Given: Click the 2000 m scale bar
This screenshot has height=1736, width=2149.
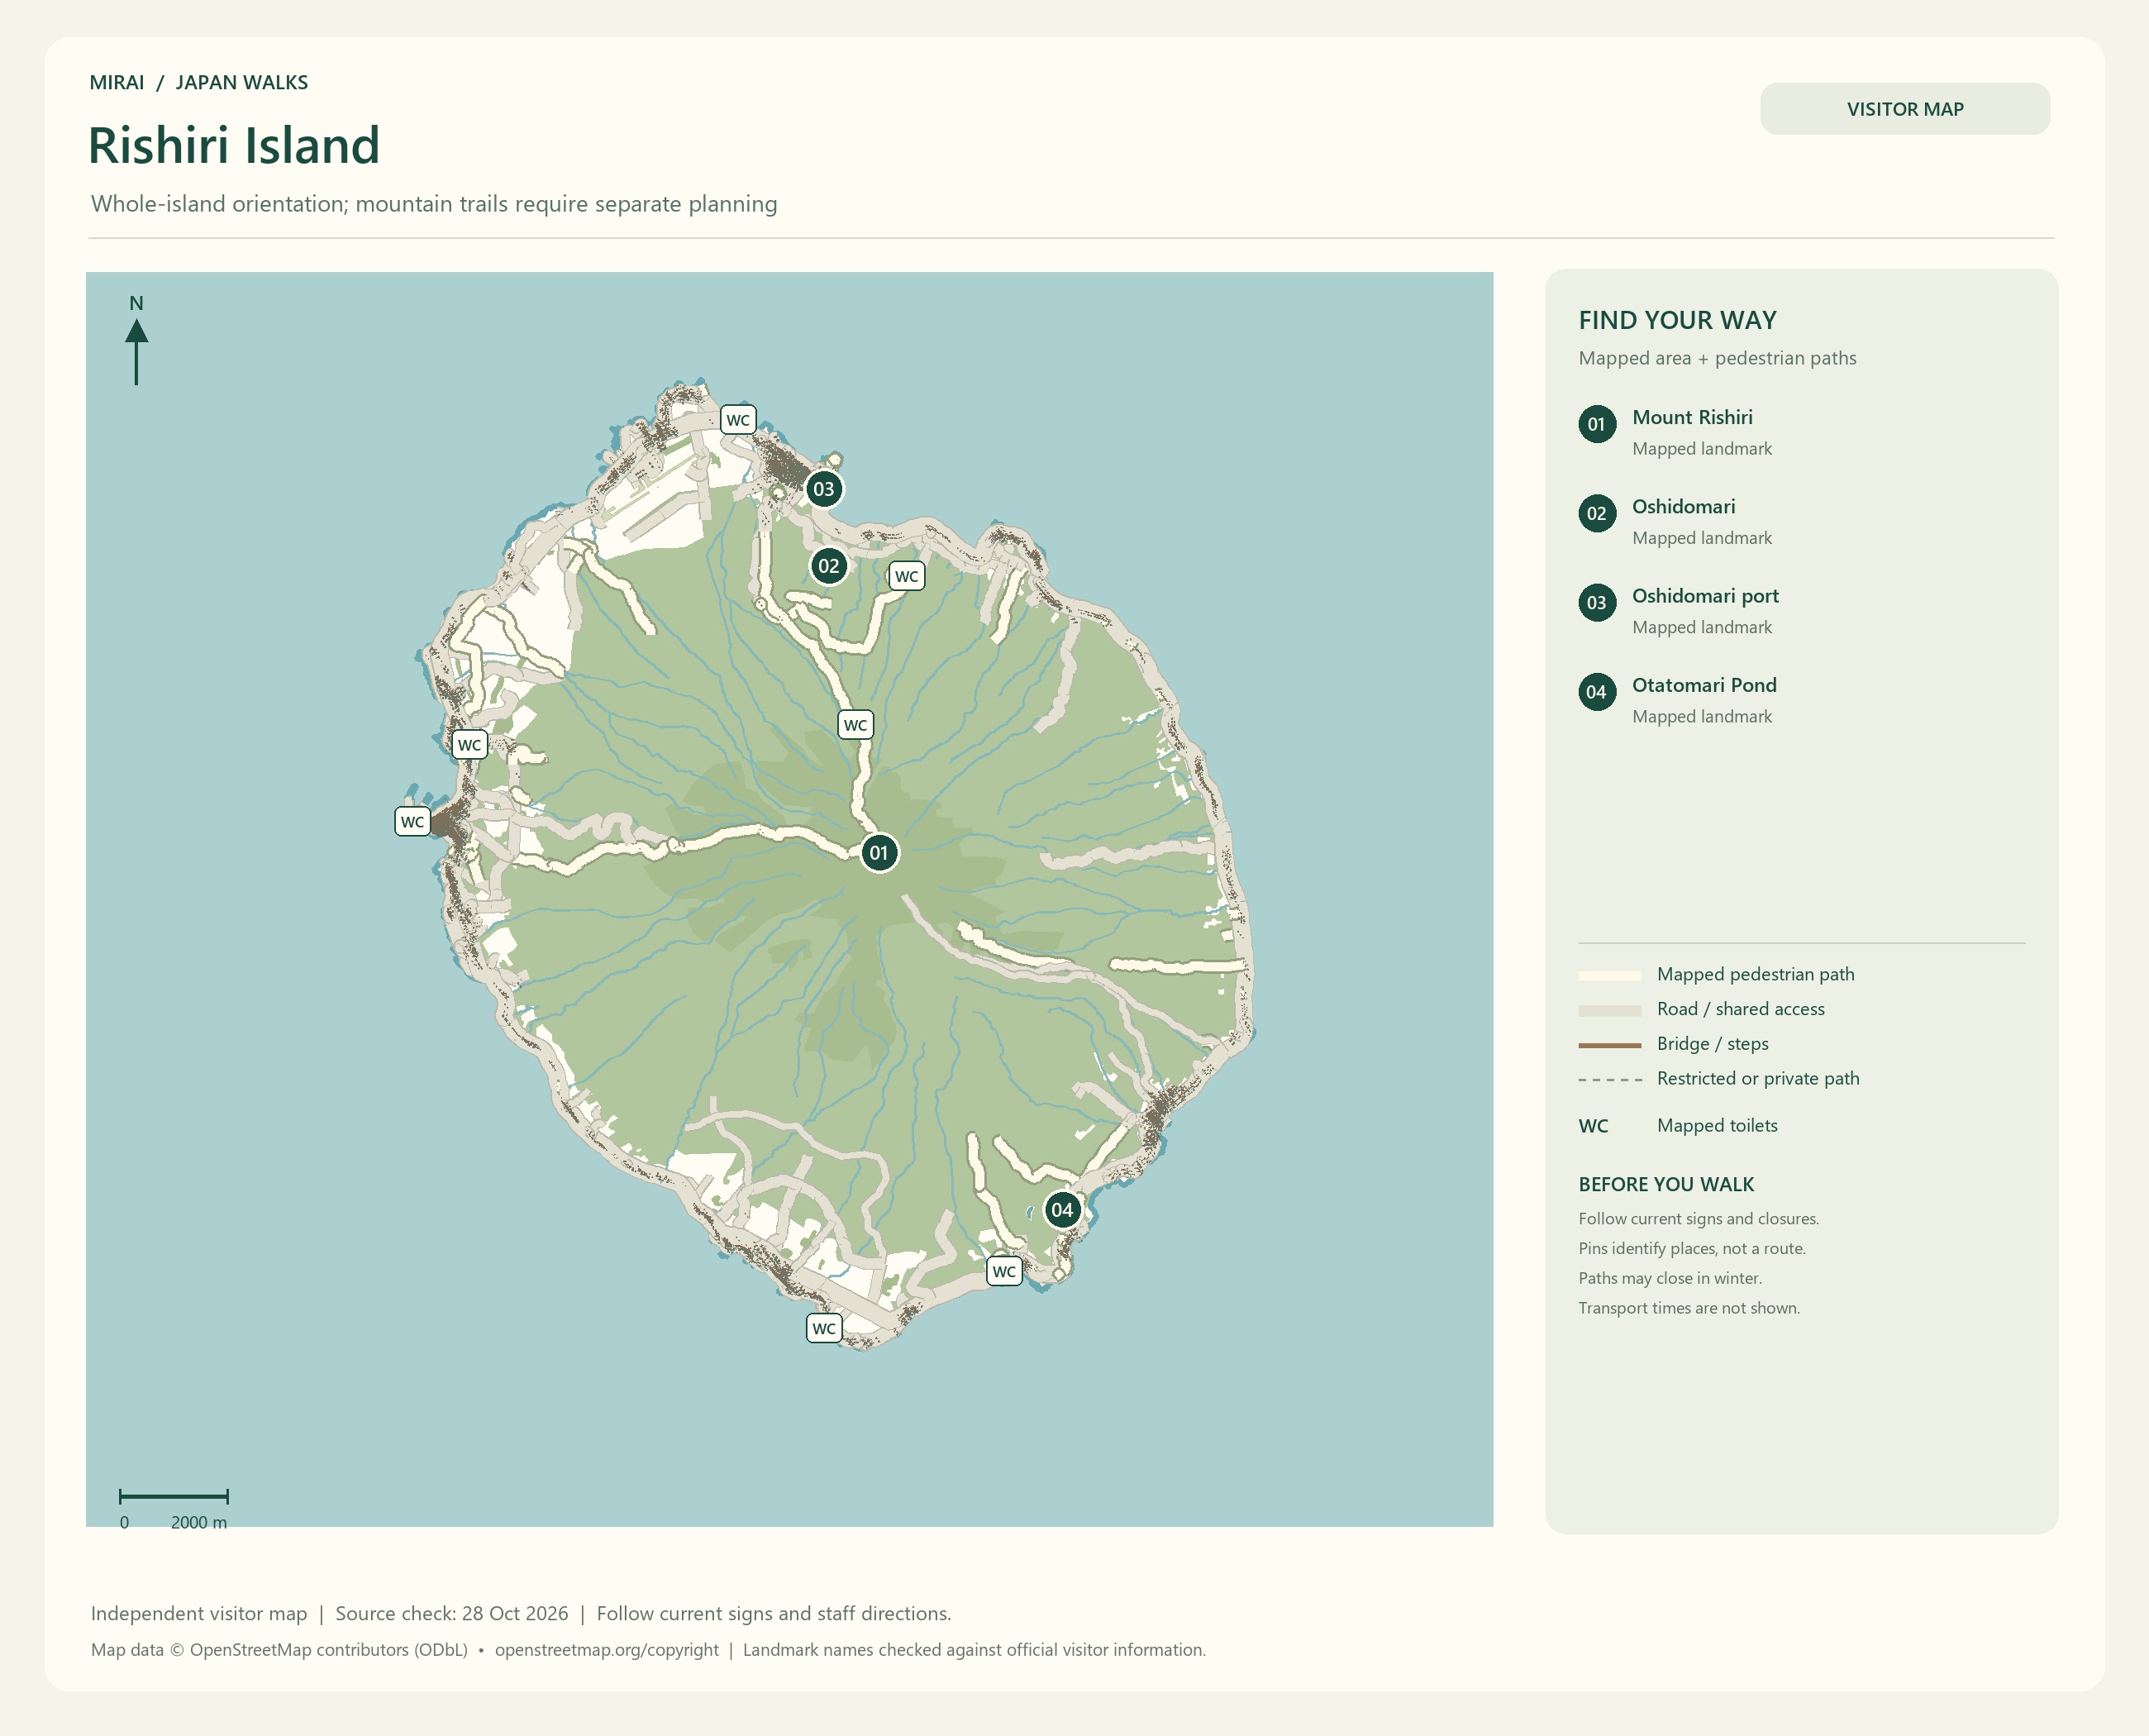Looking at the screenshot, I should pos(174,1507).
